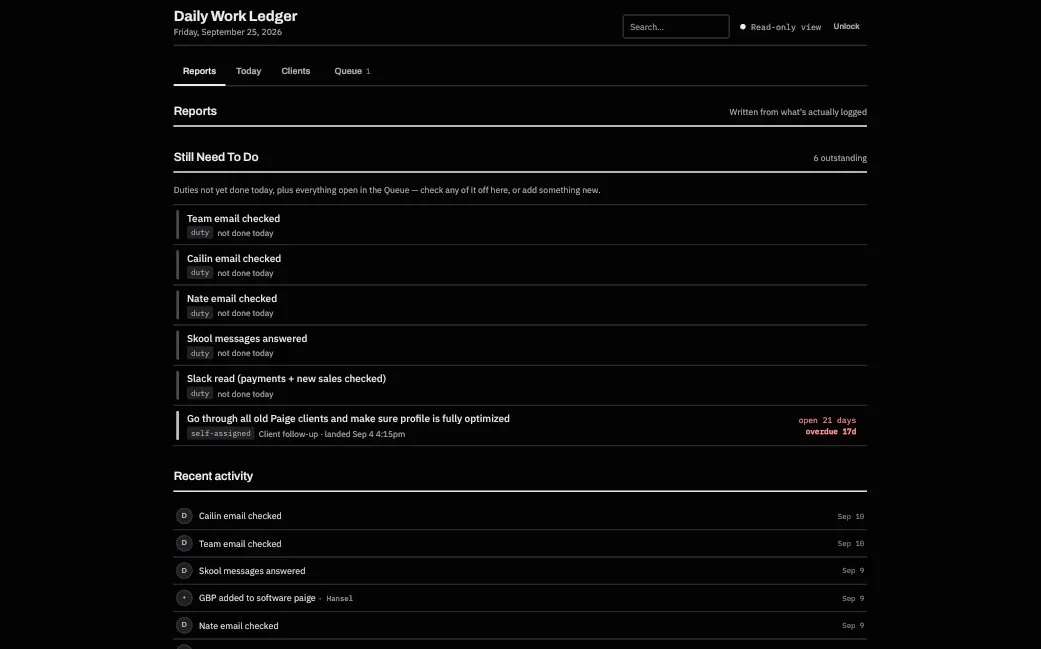Click the date 'Friday, September 25, 2026'
The height and width of the screenshot is (649, 1041).
point(228,32)
